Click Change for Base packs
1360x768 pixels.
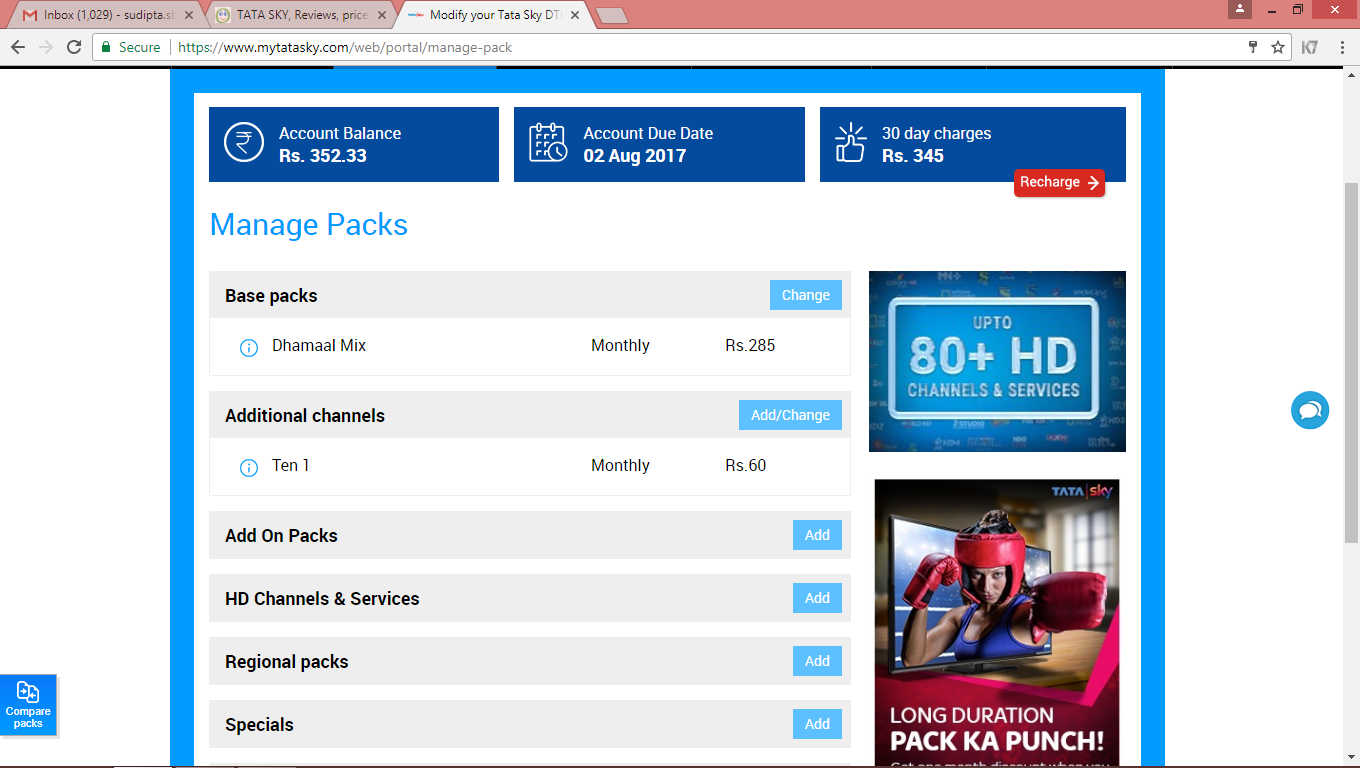coord(805,295)
